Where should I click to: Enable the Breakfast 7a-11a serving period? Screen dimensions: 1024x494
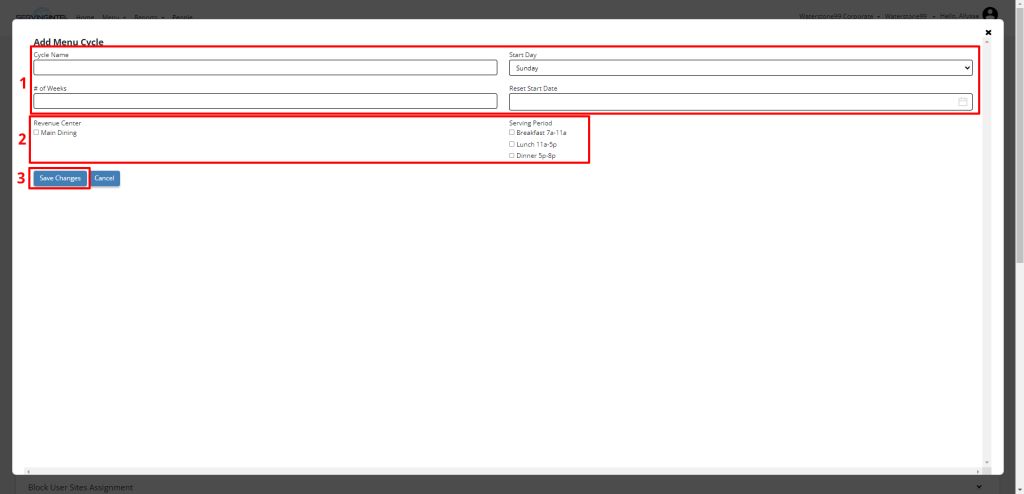click(512, 132)
